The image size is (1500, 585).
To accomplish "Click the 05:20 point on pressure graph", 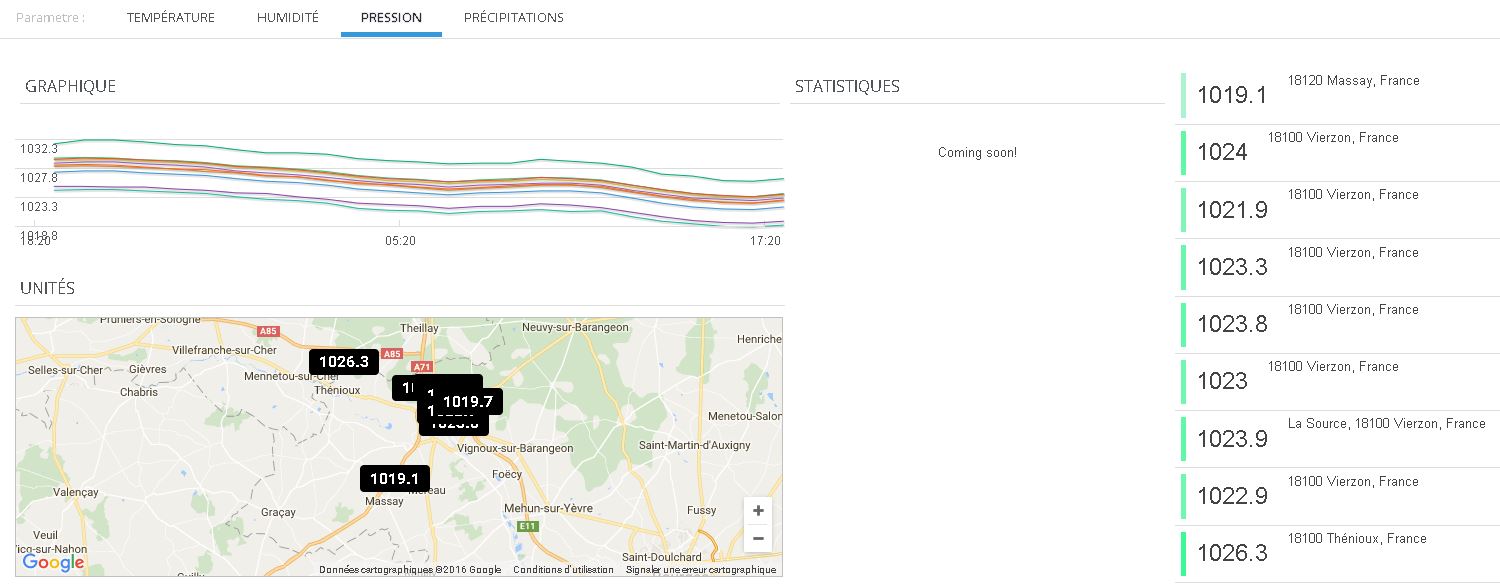I will (400, 241).
